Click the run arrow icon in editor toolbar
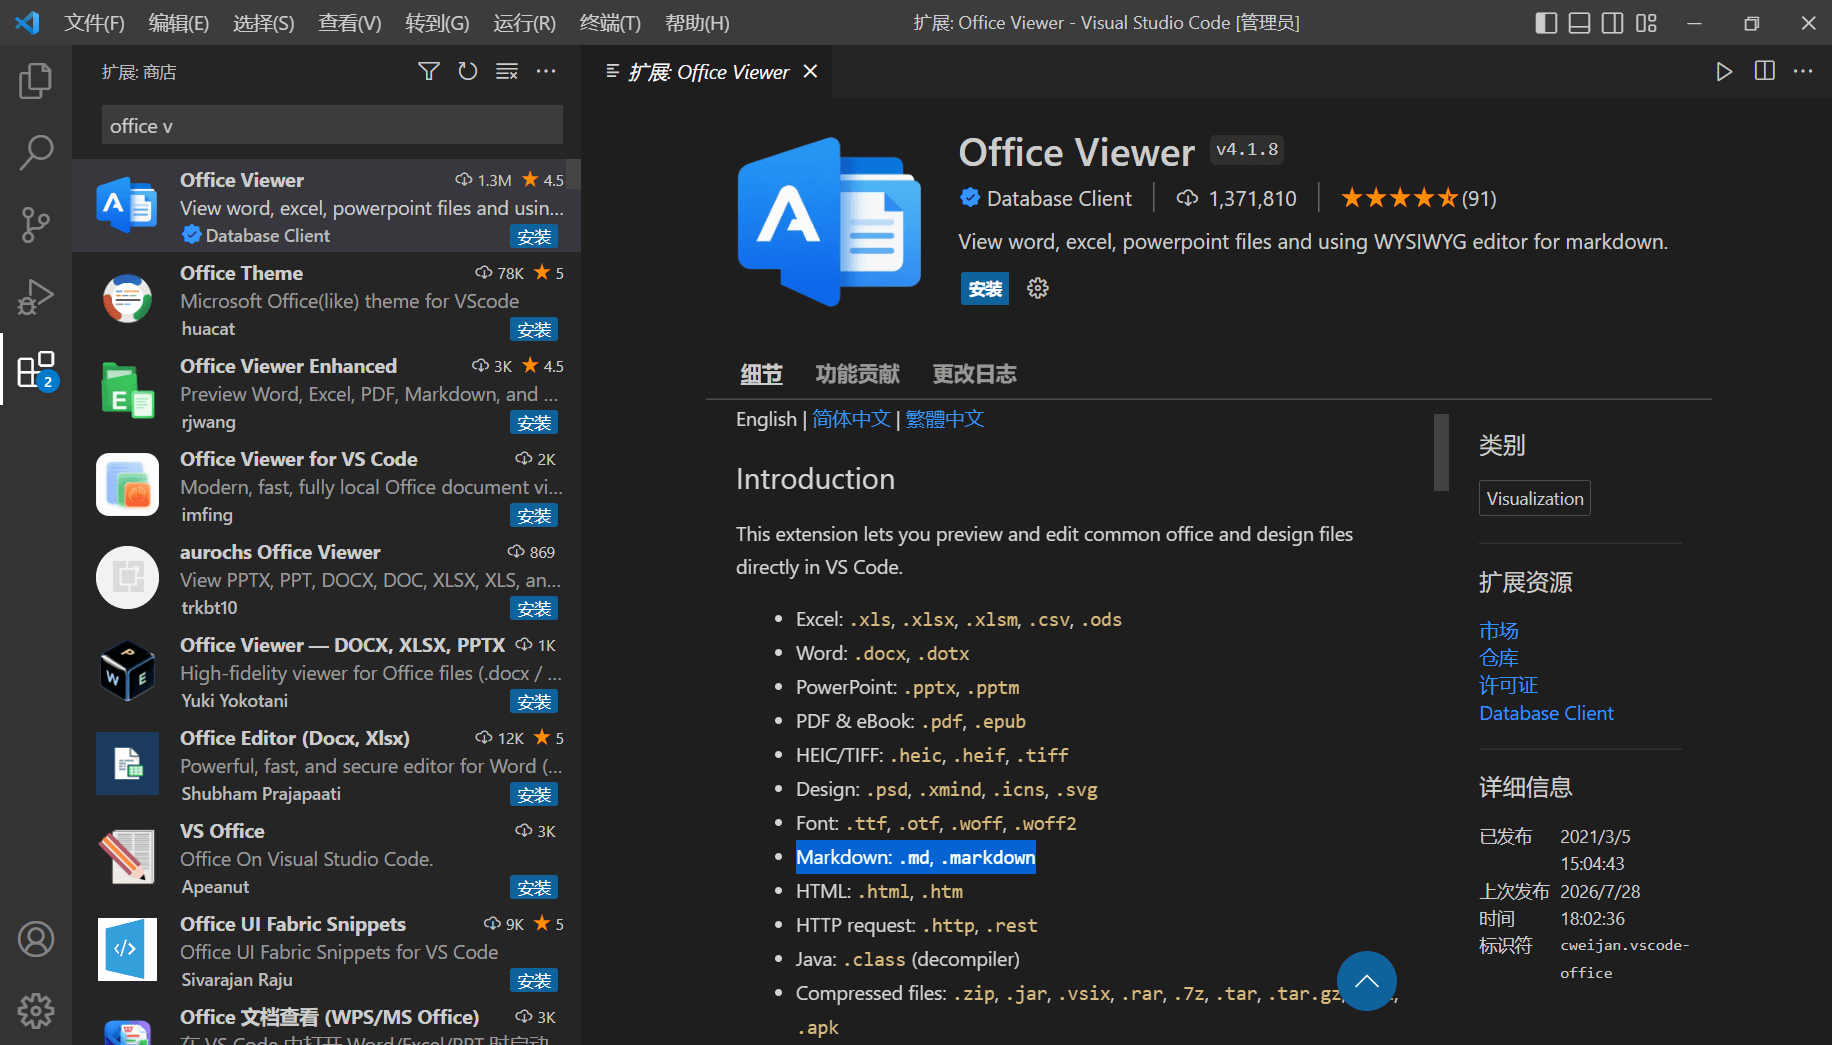 tap(1724, 71)
